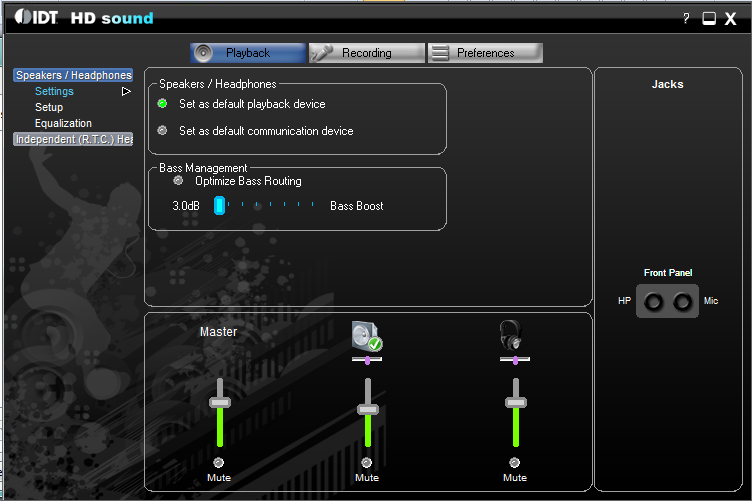Open the Preferences tab
Viewport: 752px width, 501px height.
point(485,53)
